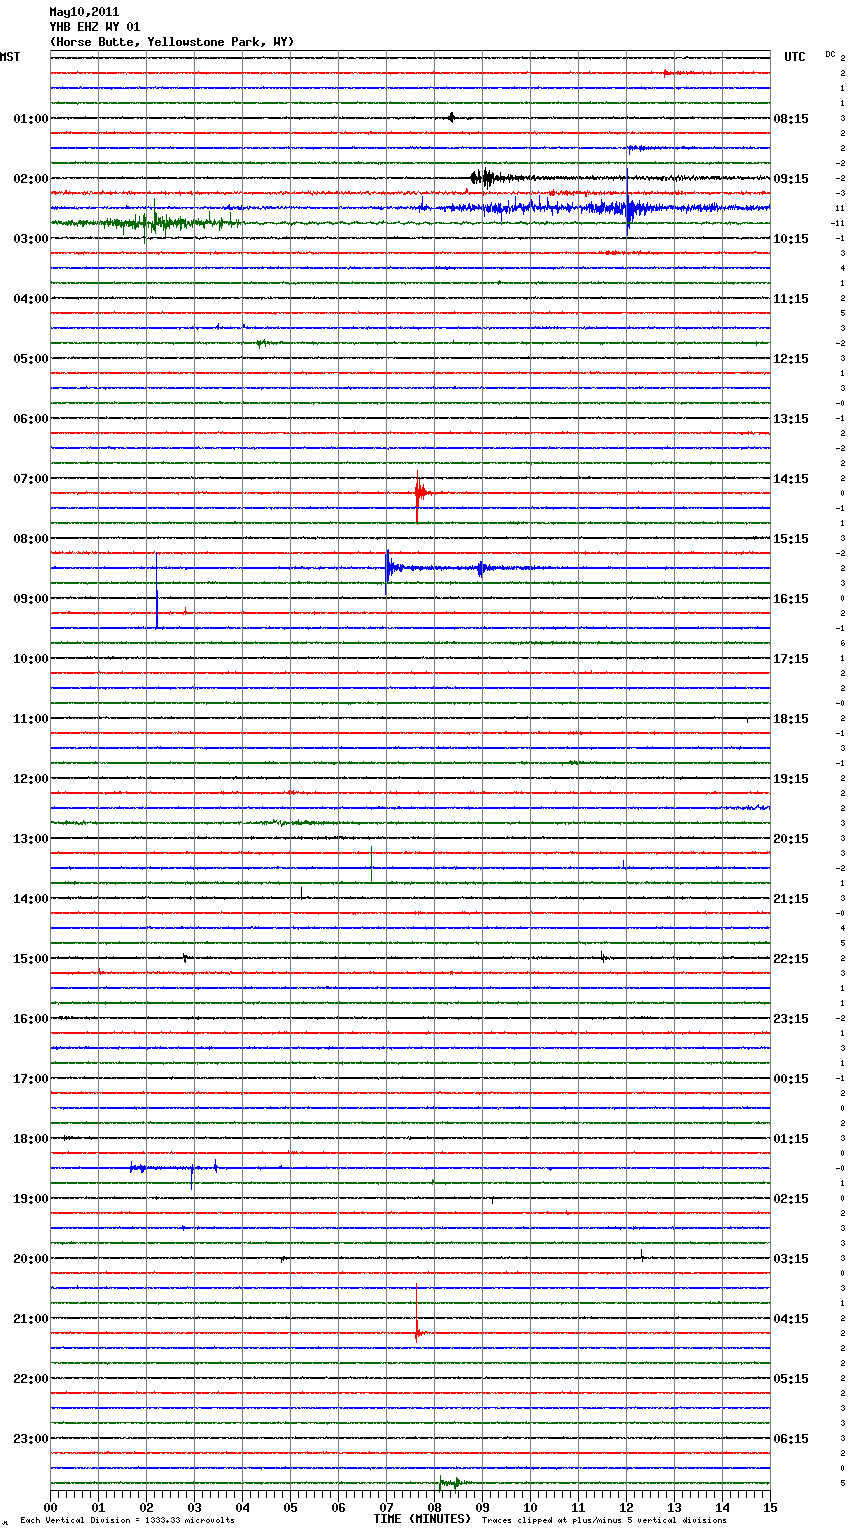The height and width of the screenshot is (1534, 850).
Task: Select the 15:00 MST time label
Action: pos(30,959)
